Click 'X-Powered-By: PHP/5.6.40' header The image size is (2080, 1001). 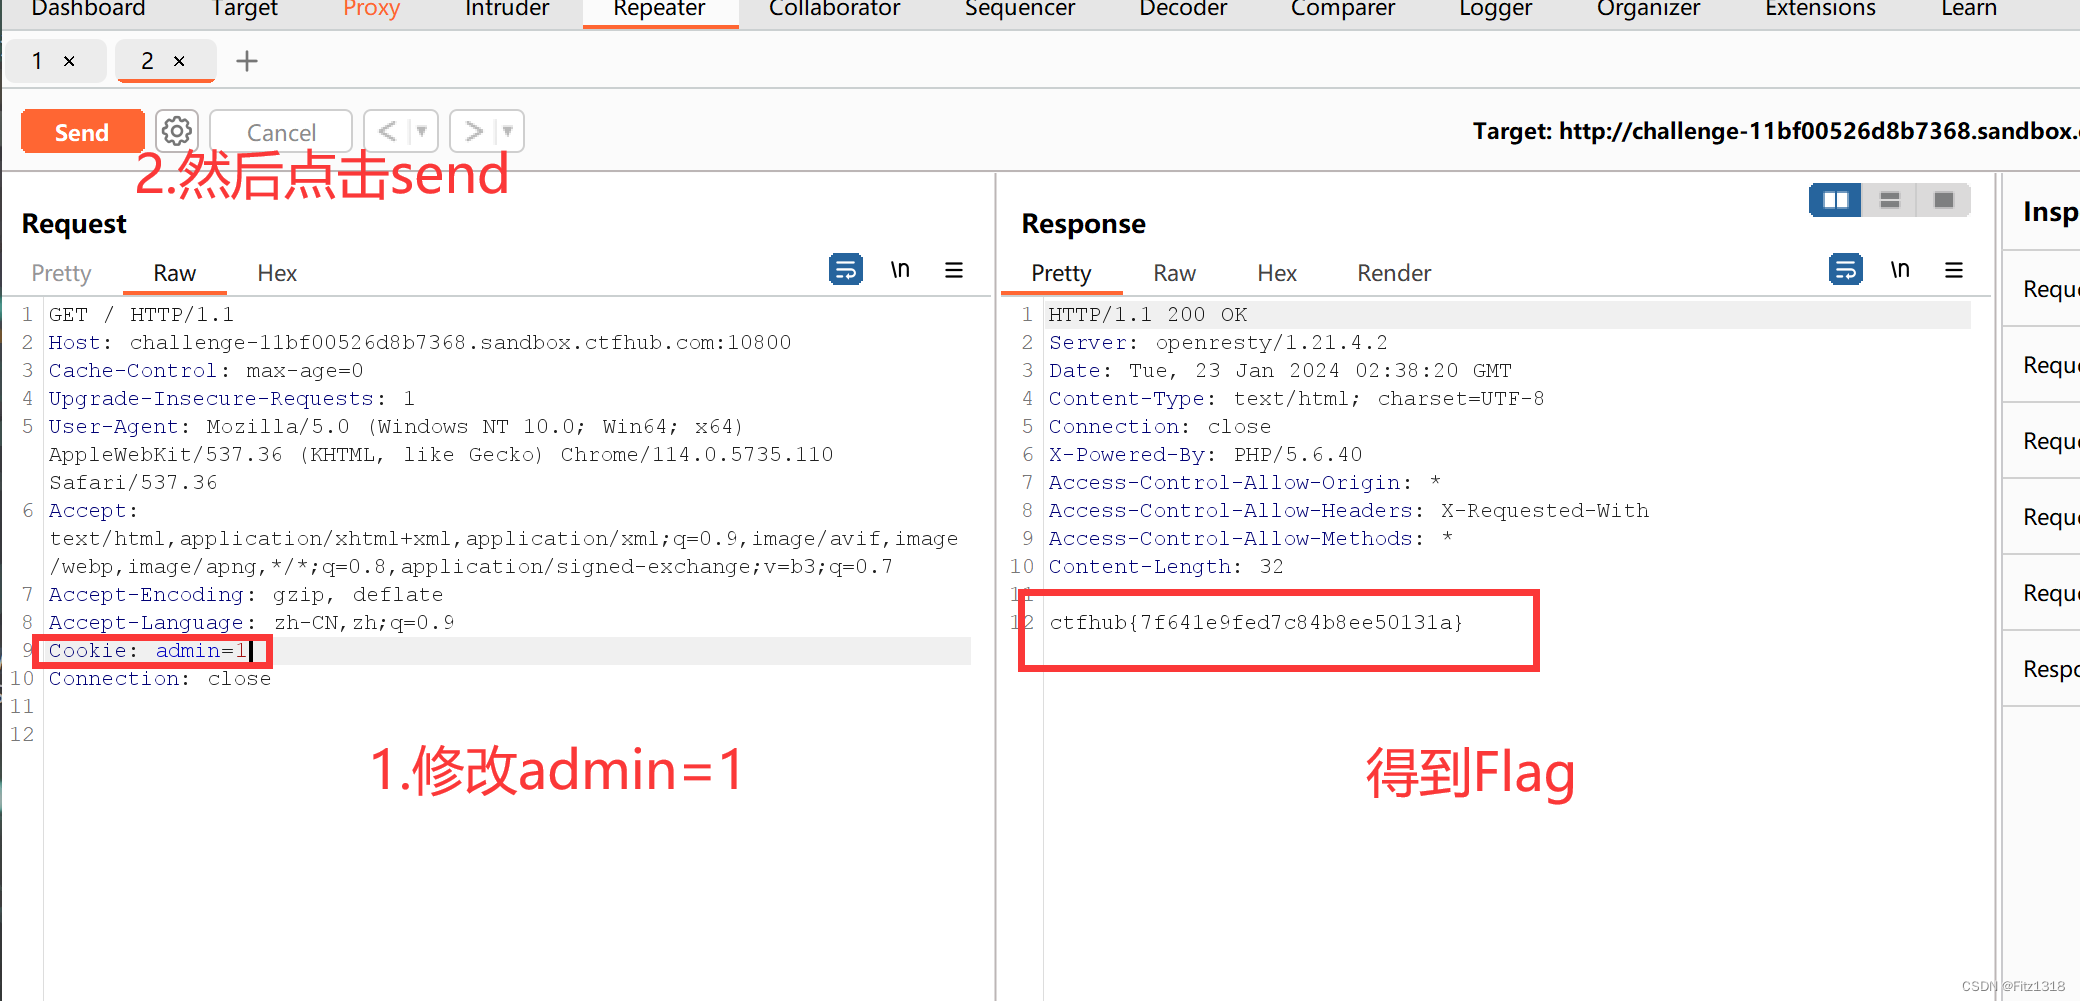pyautogui.click(x=1205, y=455)
